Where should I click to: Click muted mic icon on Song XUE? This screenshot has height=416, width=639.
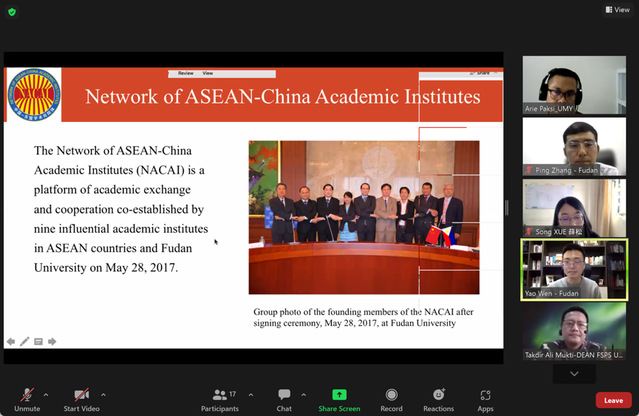(x=529, y=231)
